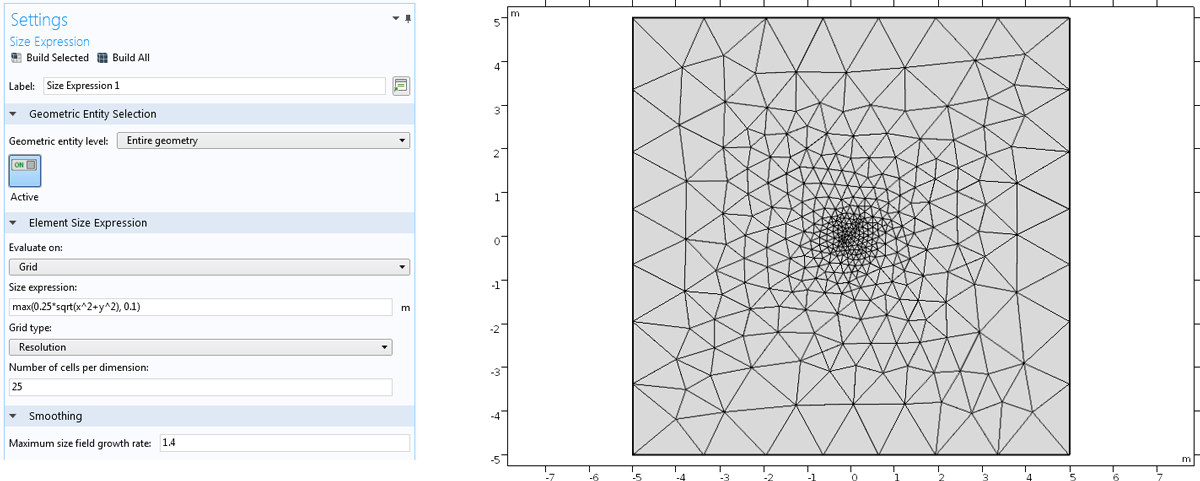This screenshot has width=1200, height=481.
Task: Click into the Label text field
Action: tap(214, 86)
